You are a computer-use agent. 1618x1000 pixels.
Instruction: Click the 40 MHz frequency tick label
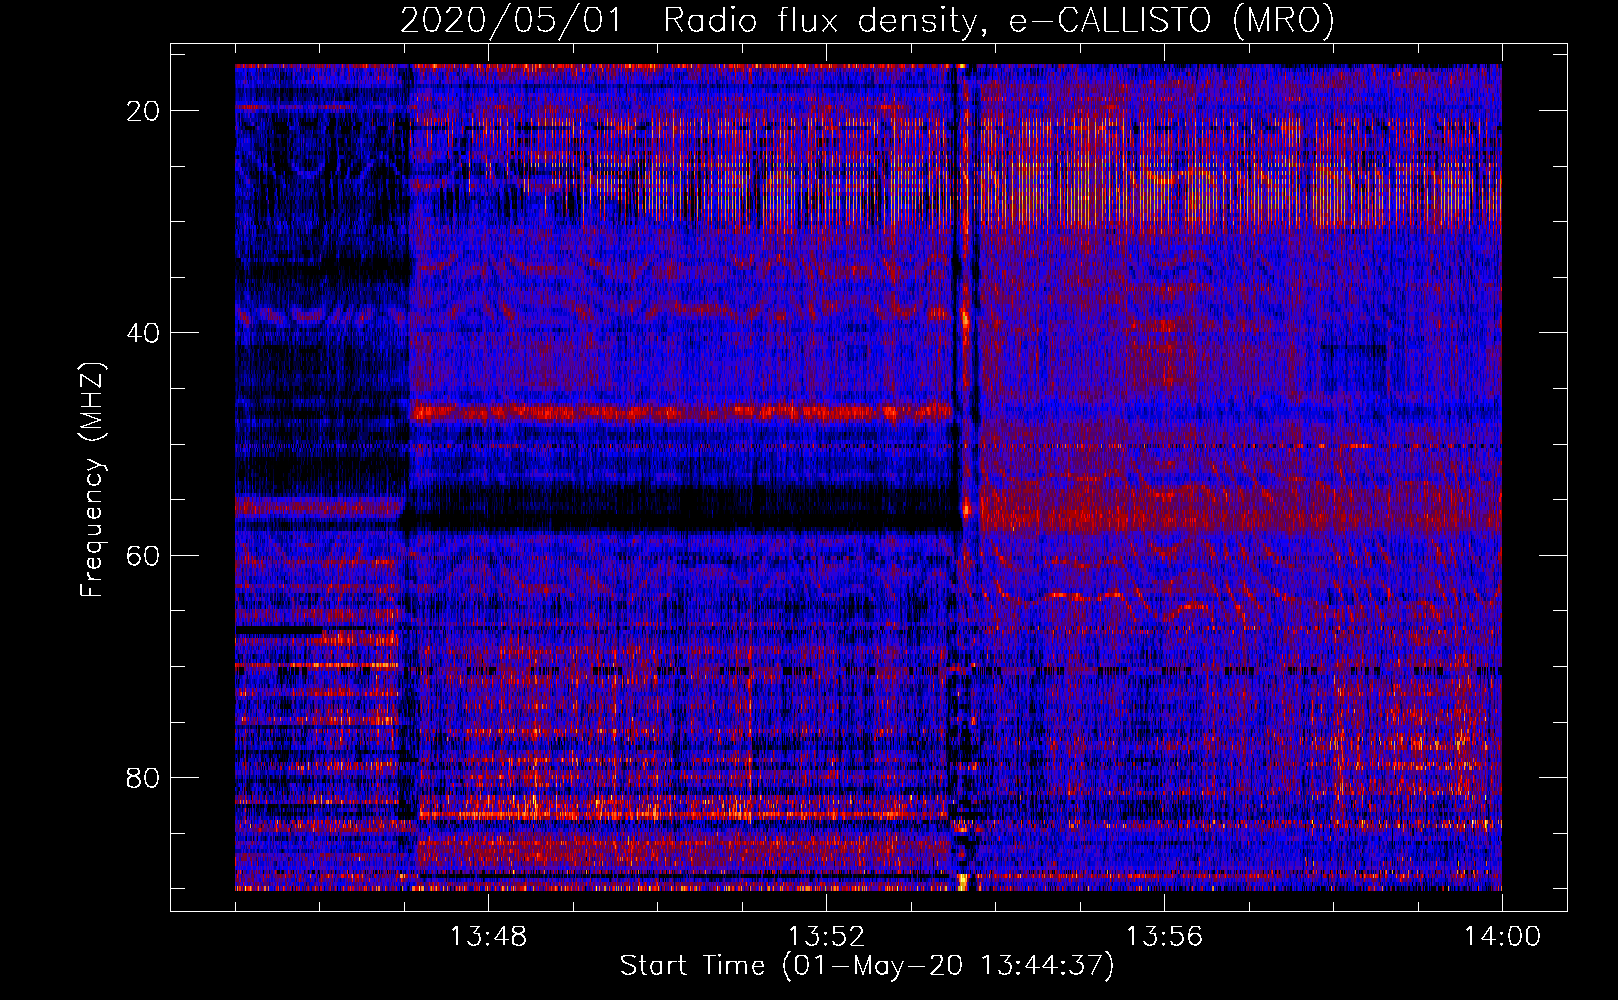pyautogui.click(x=143, y=333)
